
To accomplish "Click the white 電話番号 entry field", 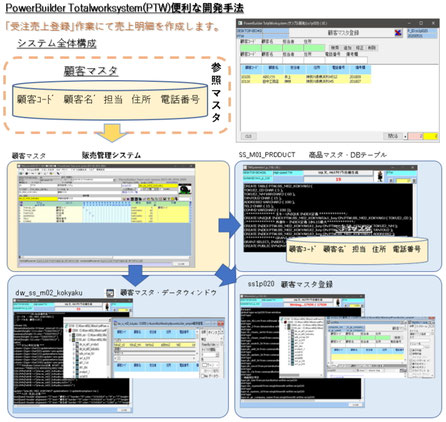I will click(335, 60).
